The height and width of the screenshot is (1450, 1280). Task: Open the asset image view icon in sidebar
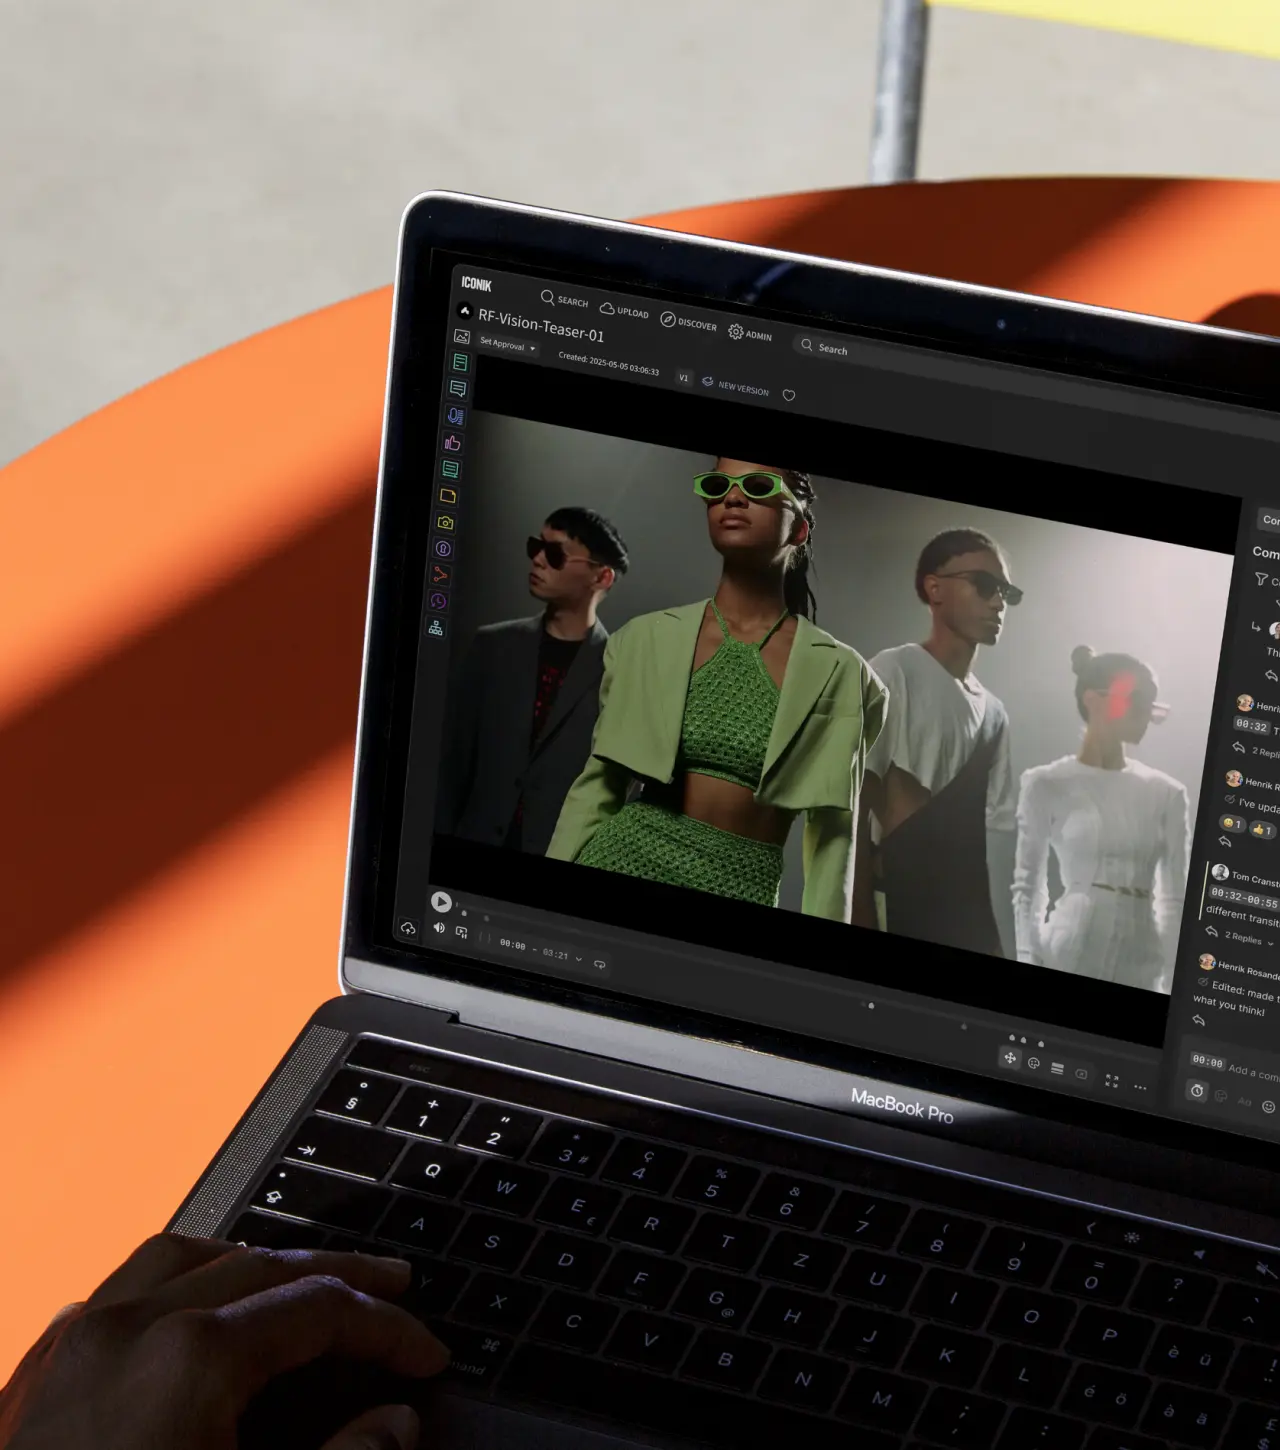(461, 337)
